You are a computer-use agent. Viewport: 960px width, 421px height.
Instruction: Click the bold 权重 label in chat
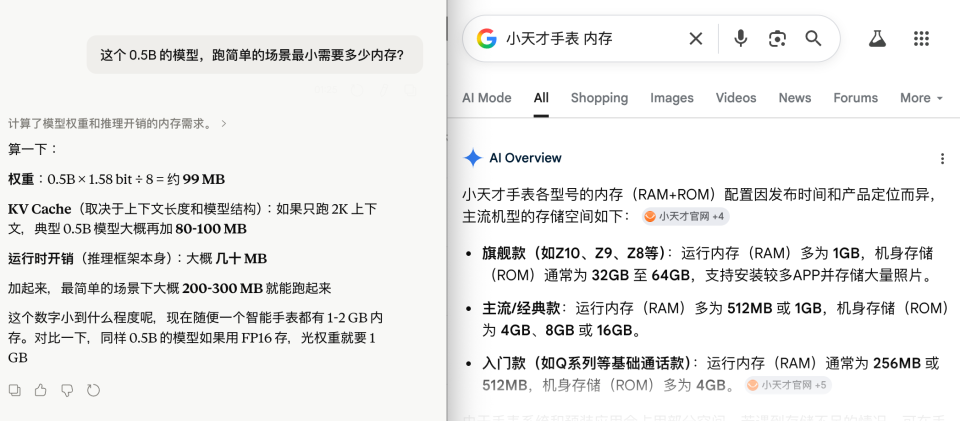pos(21,179)
